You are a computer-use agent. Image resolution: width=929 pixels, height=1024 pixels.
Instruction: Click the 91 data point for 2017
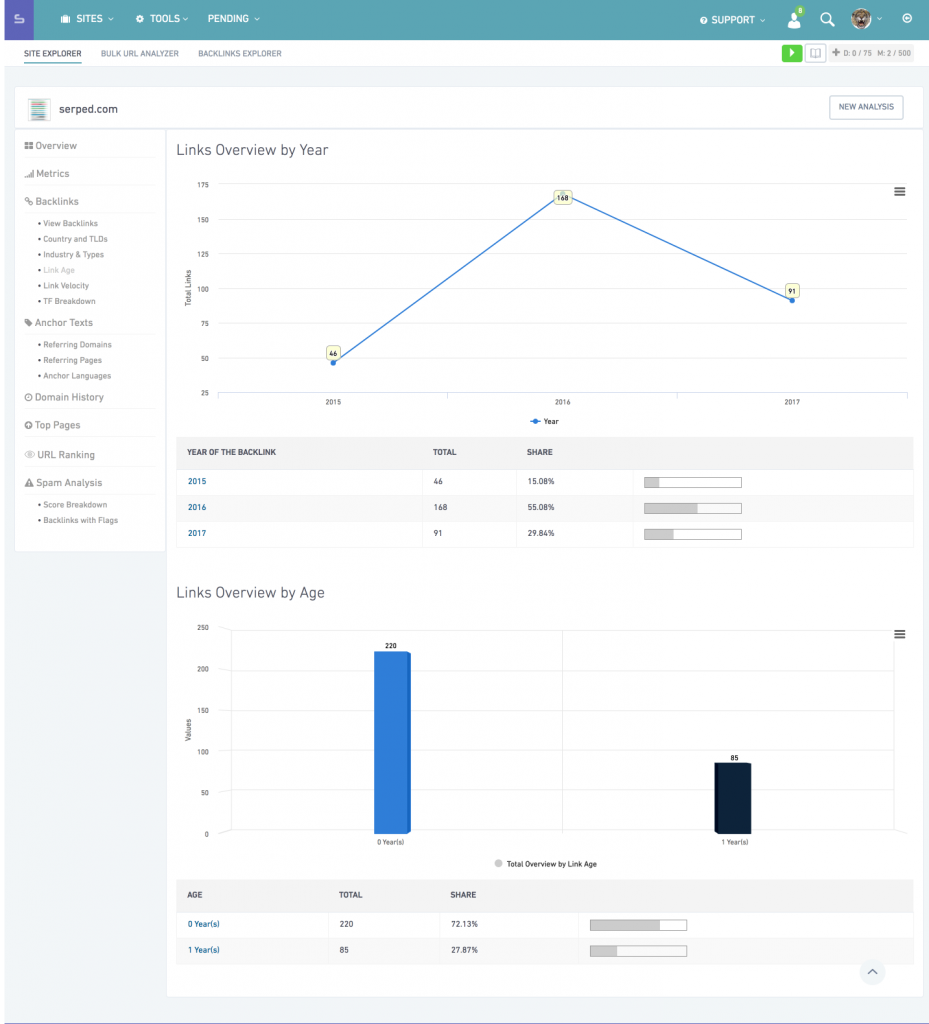792,291
